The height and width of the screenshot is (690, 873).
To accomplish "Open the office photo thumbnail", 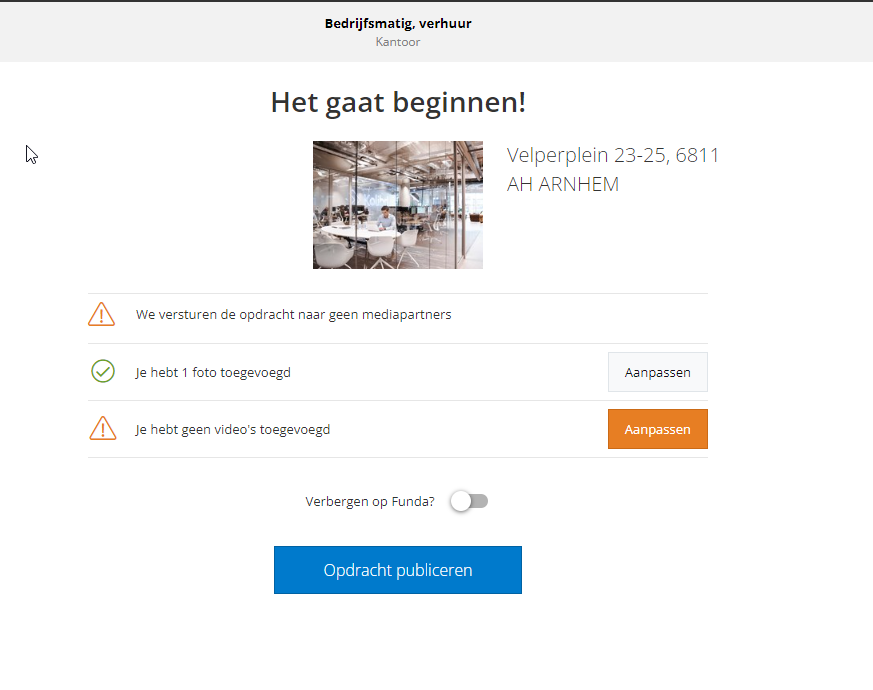I will pos(398,205).
